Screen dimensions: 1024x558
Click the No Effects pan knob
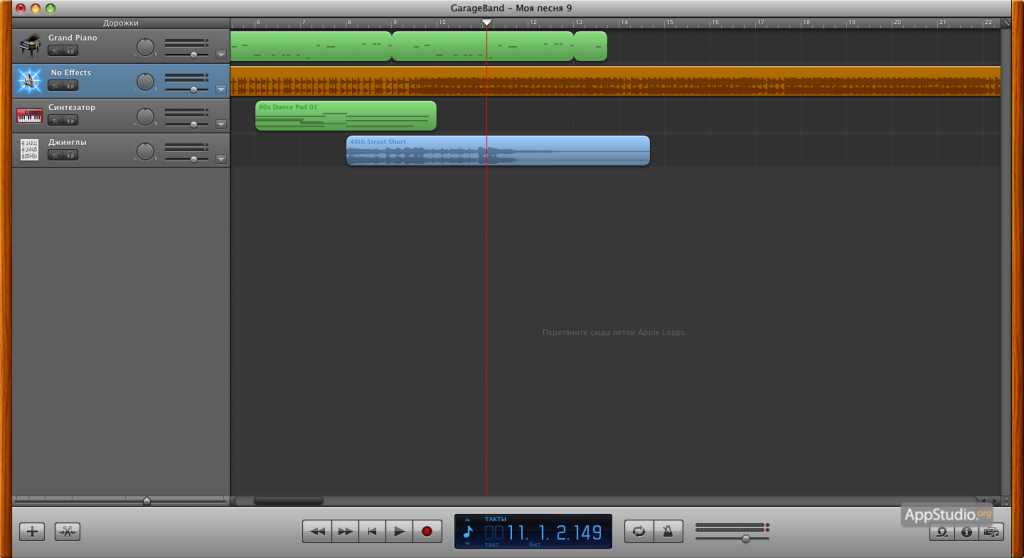coord(145,82)
